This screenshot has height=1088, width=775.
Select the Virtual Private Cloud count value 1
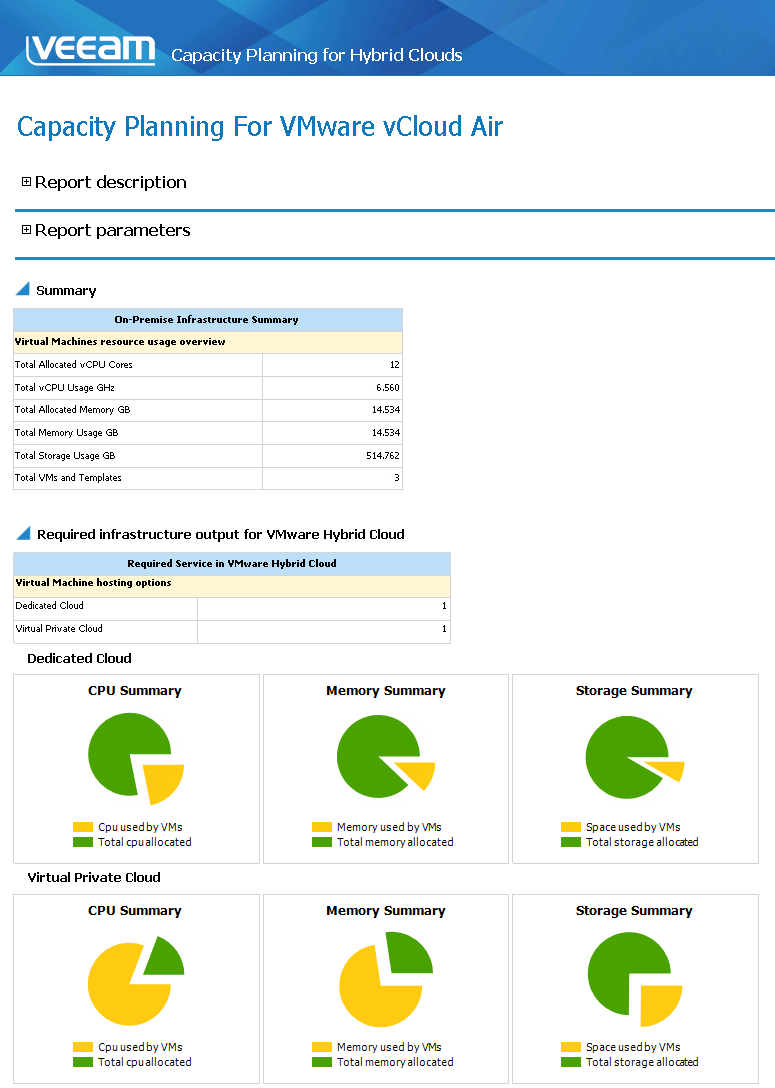[444, 629]
